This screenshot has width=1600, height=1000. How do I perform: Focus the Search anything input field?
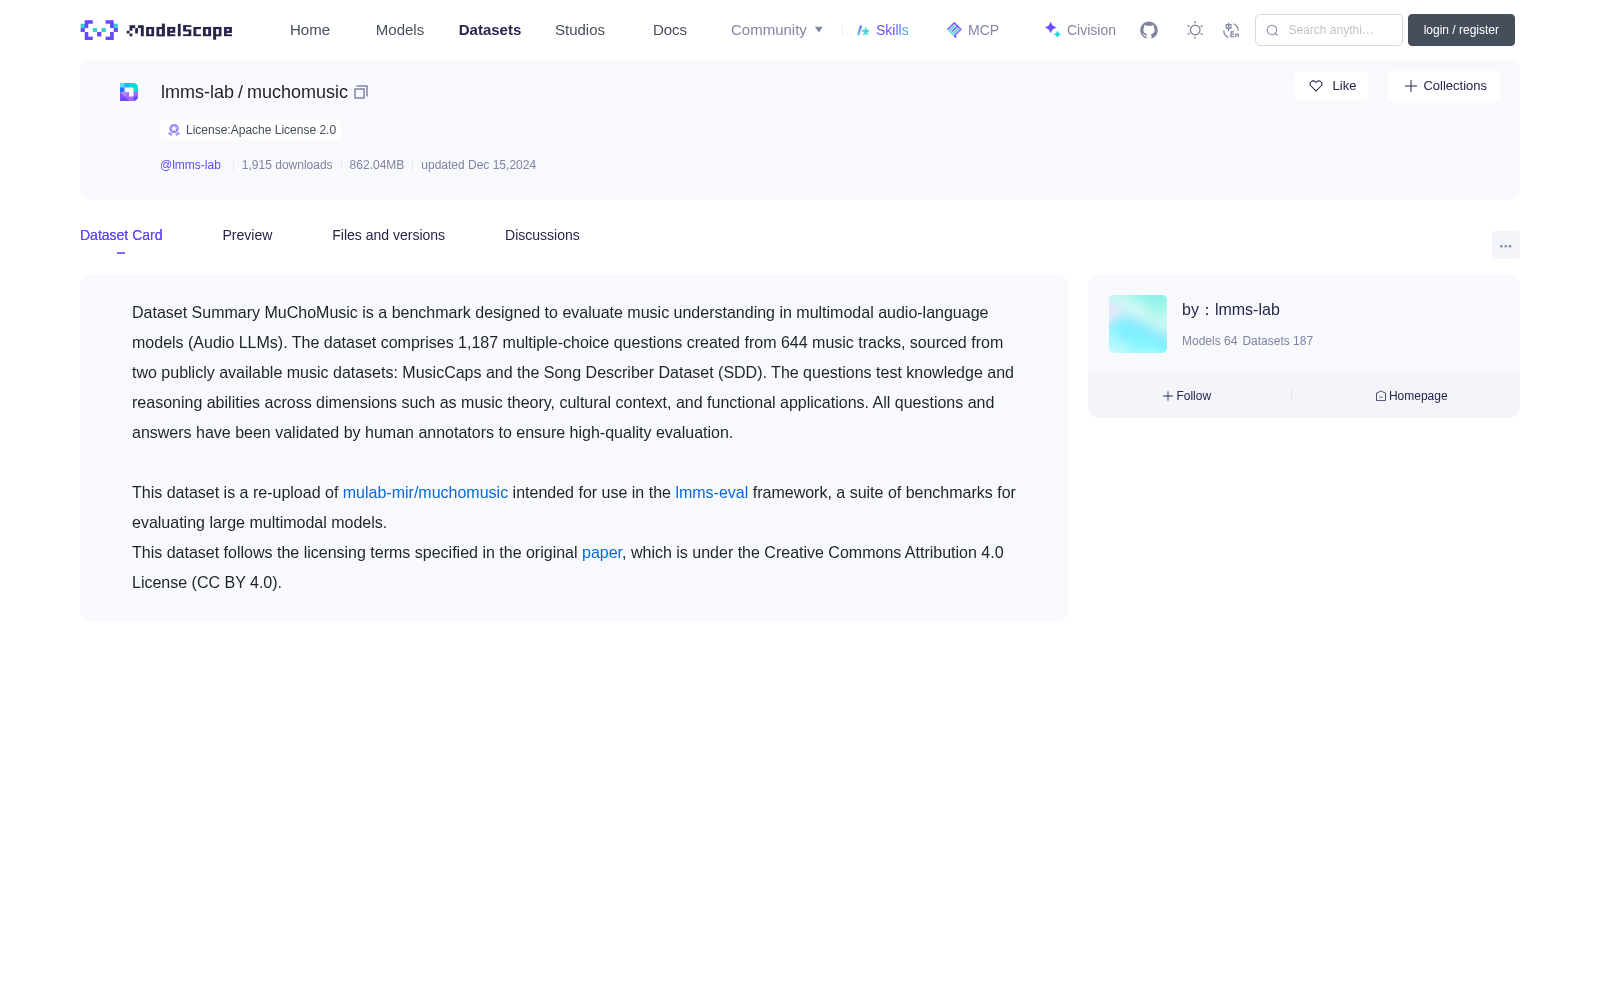click(x=1329, y=30)
